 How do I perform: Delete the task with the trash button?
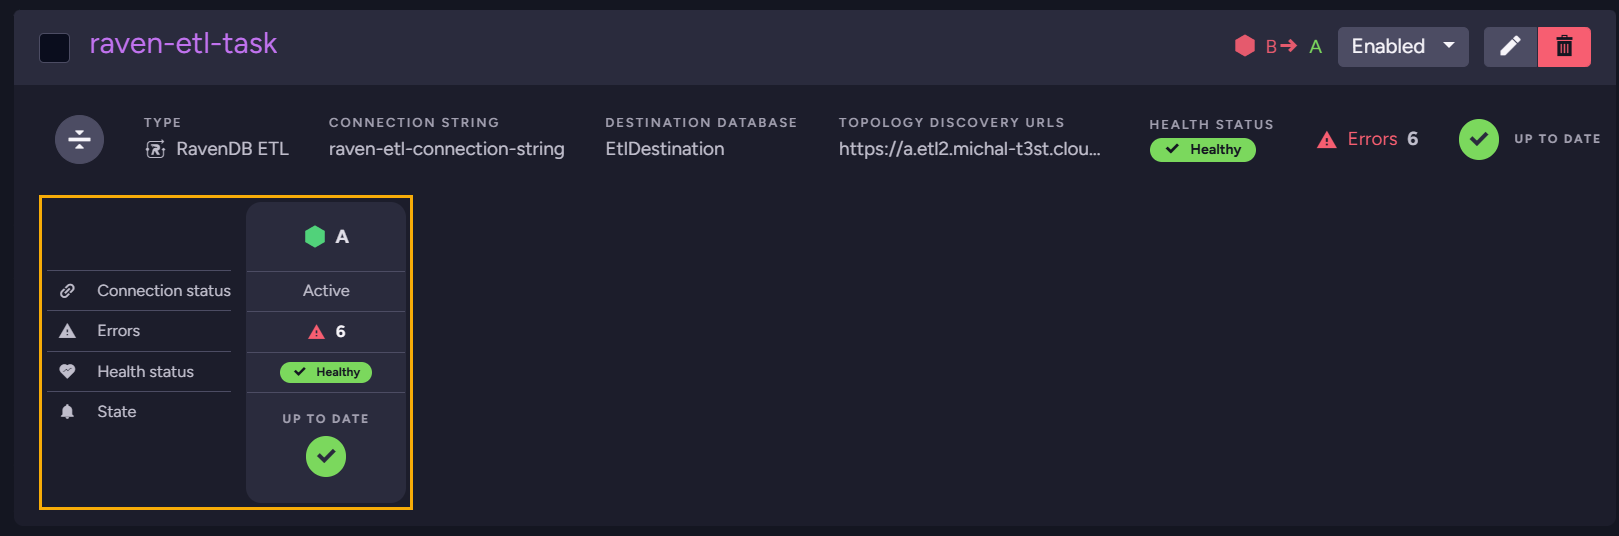click(1564, 47)
